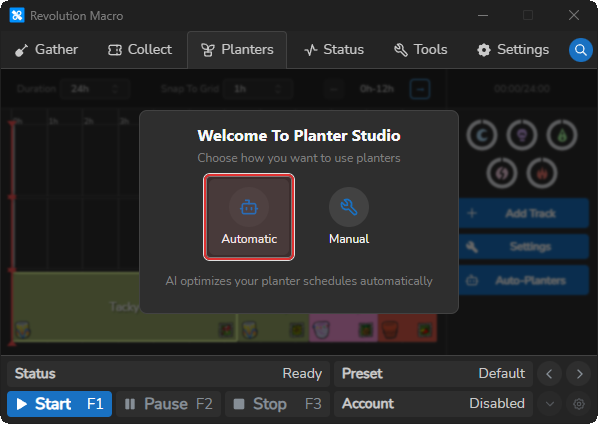Stop the macro with Stop F3

pyautogui.click(x=278, y=404)
